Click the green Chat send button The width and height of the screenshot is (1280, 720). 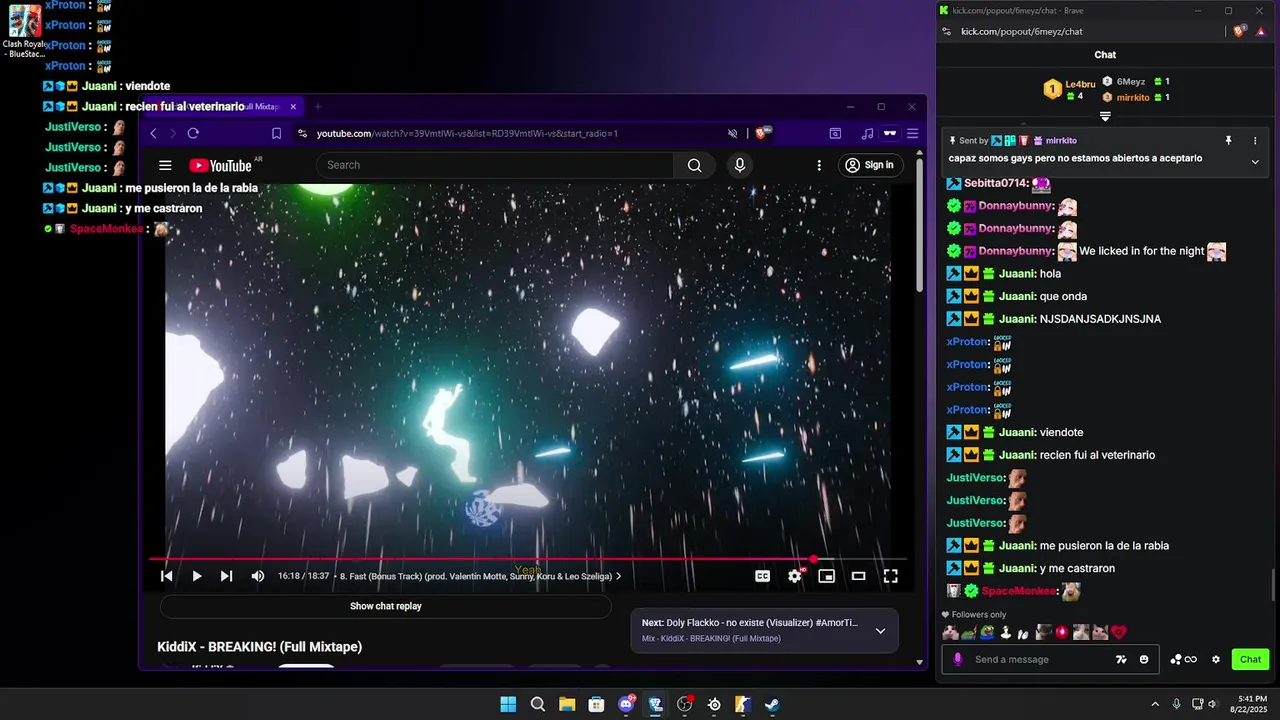[x=1250, y=659]
